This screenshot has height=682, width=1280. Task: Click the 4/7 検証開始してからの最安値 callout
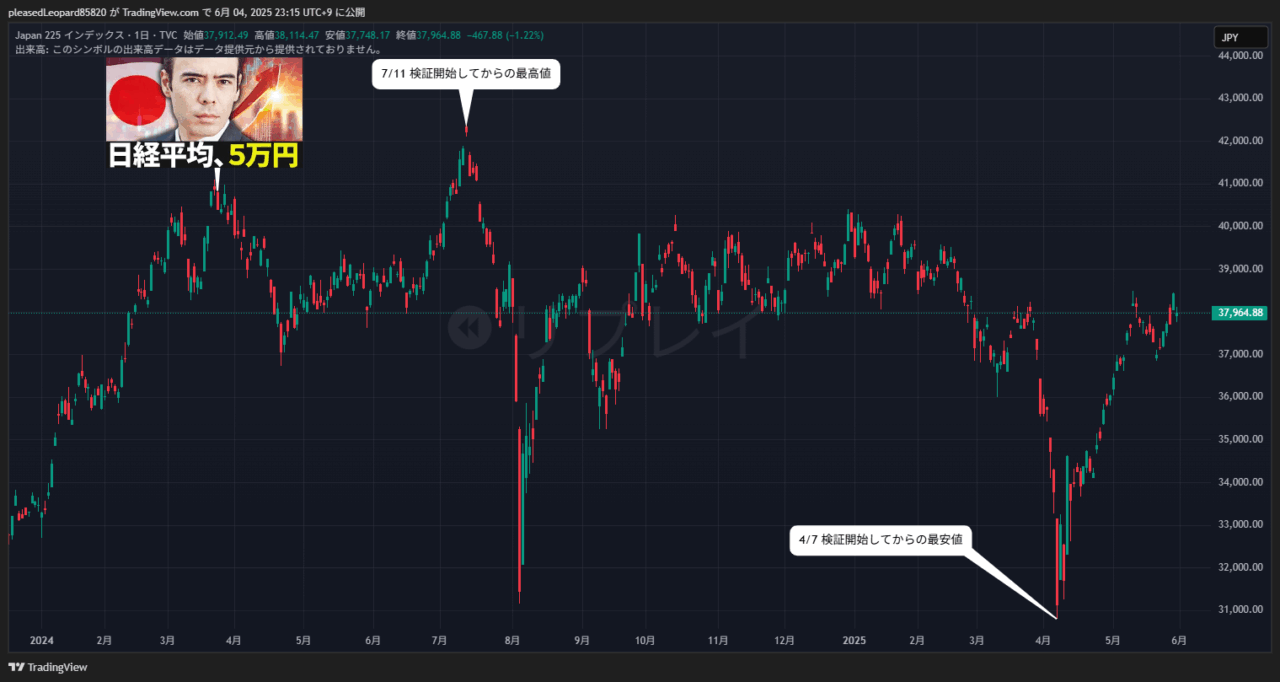880,540
